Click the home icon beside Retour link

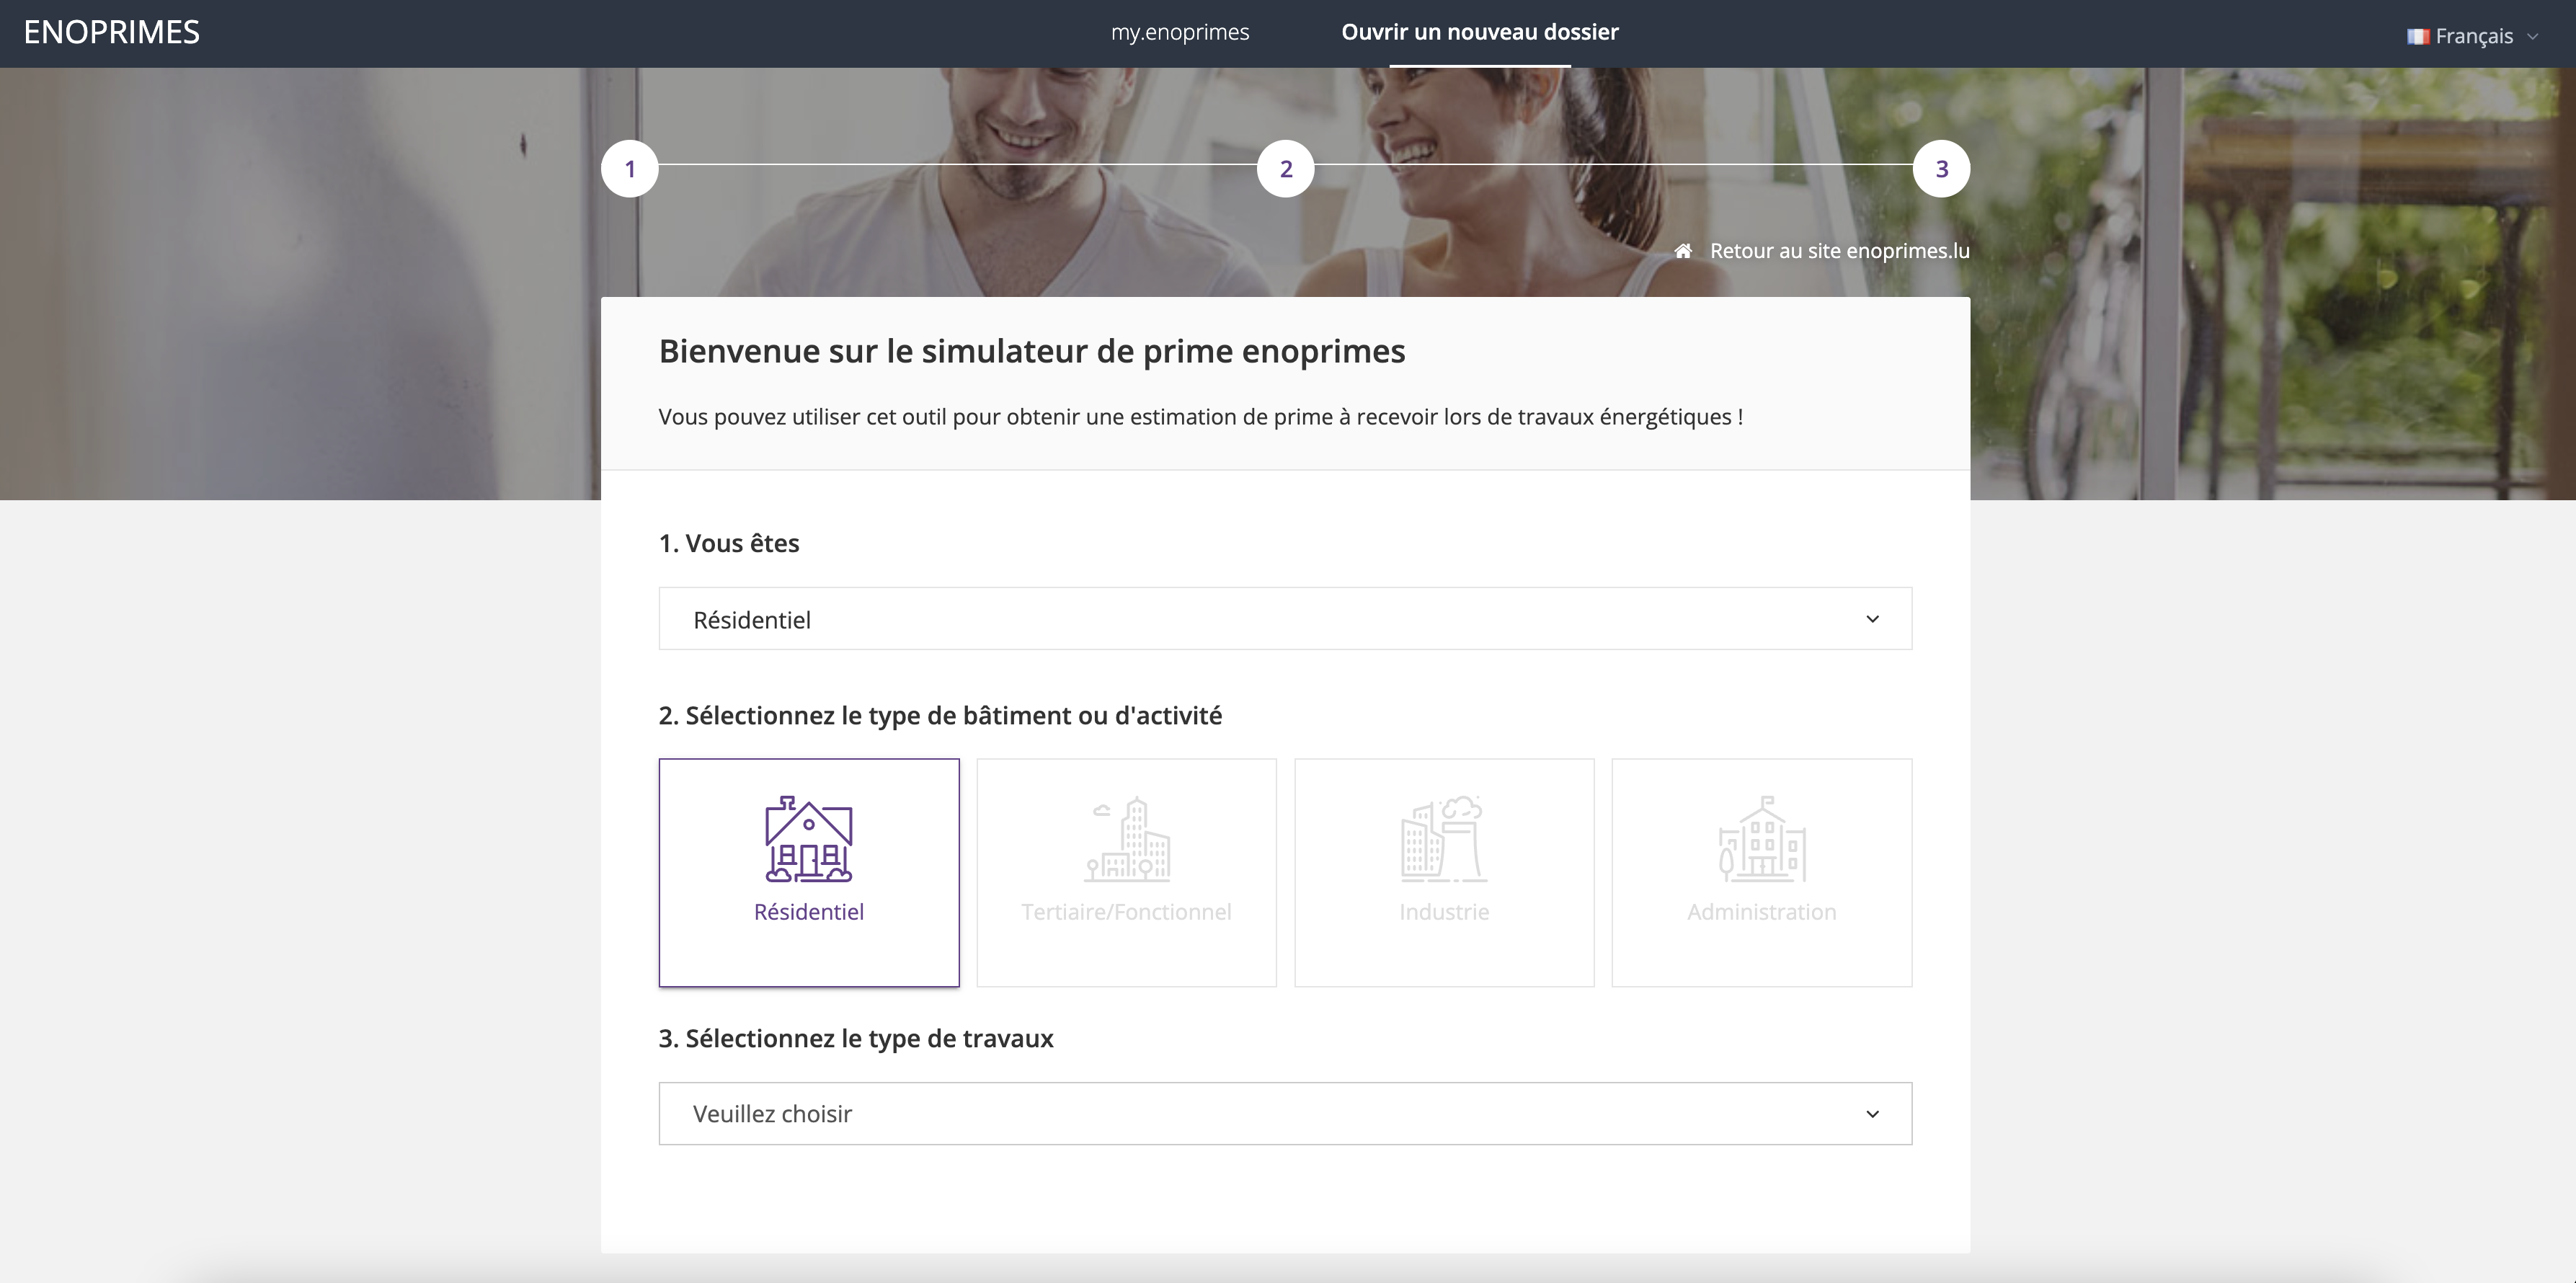[x=1683, y=251]
